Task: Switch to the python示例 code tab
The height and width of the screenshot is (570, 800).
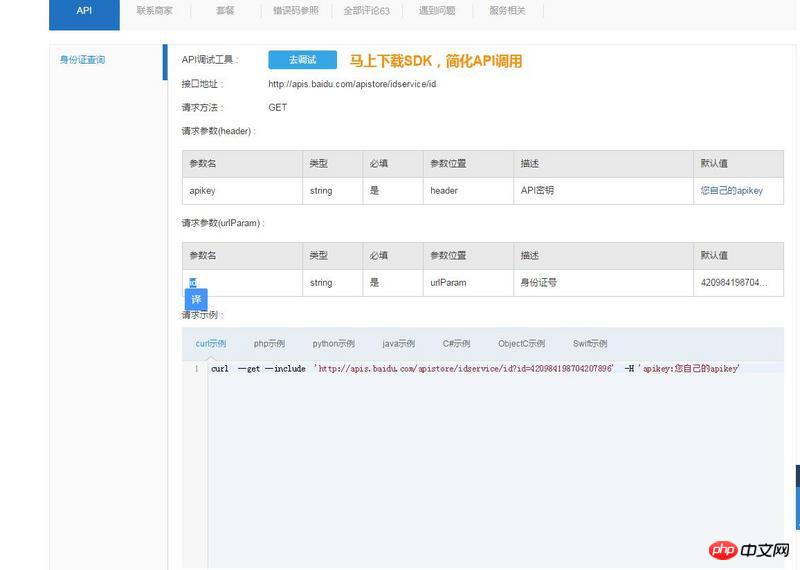Action: 333,343
